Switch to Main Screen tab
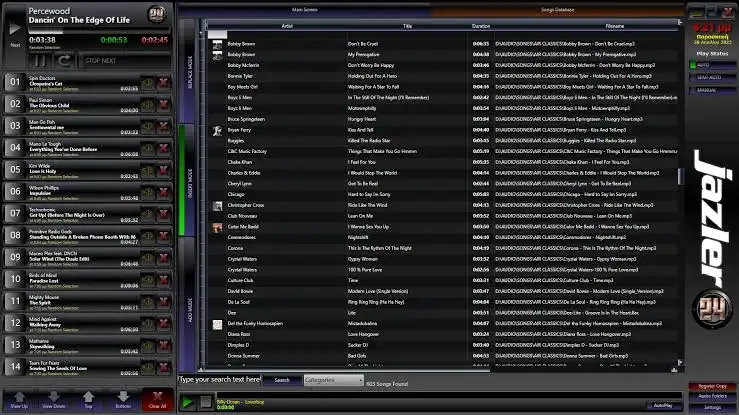739x415 pixels. pos(304,9)
